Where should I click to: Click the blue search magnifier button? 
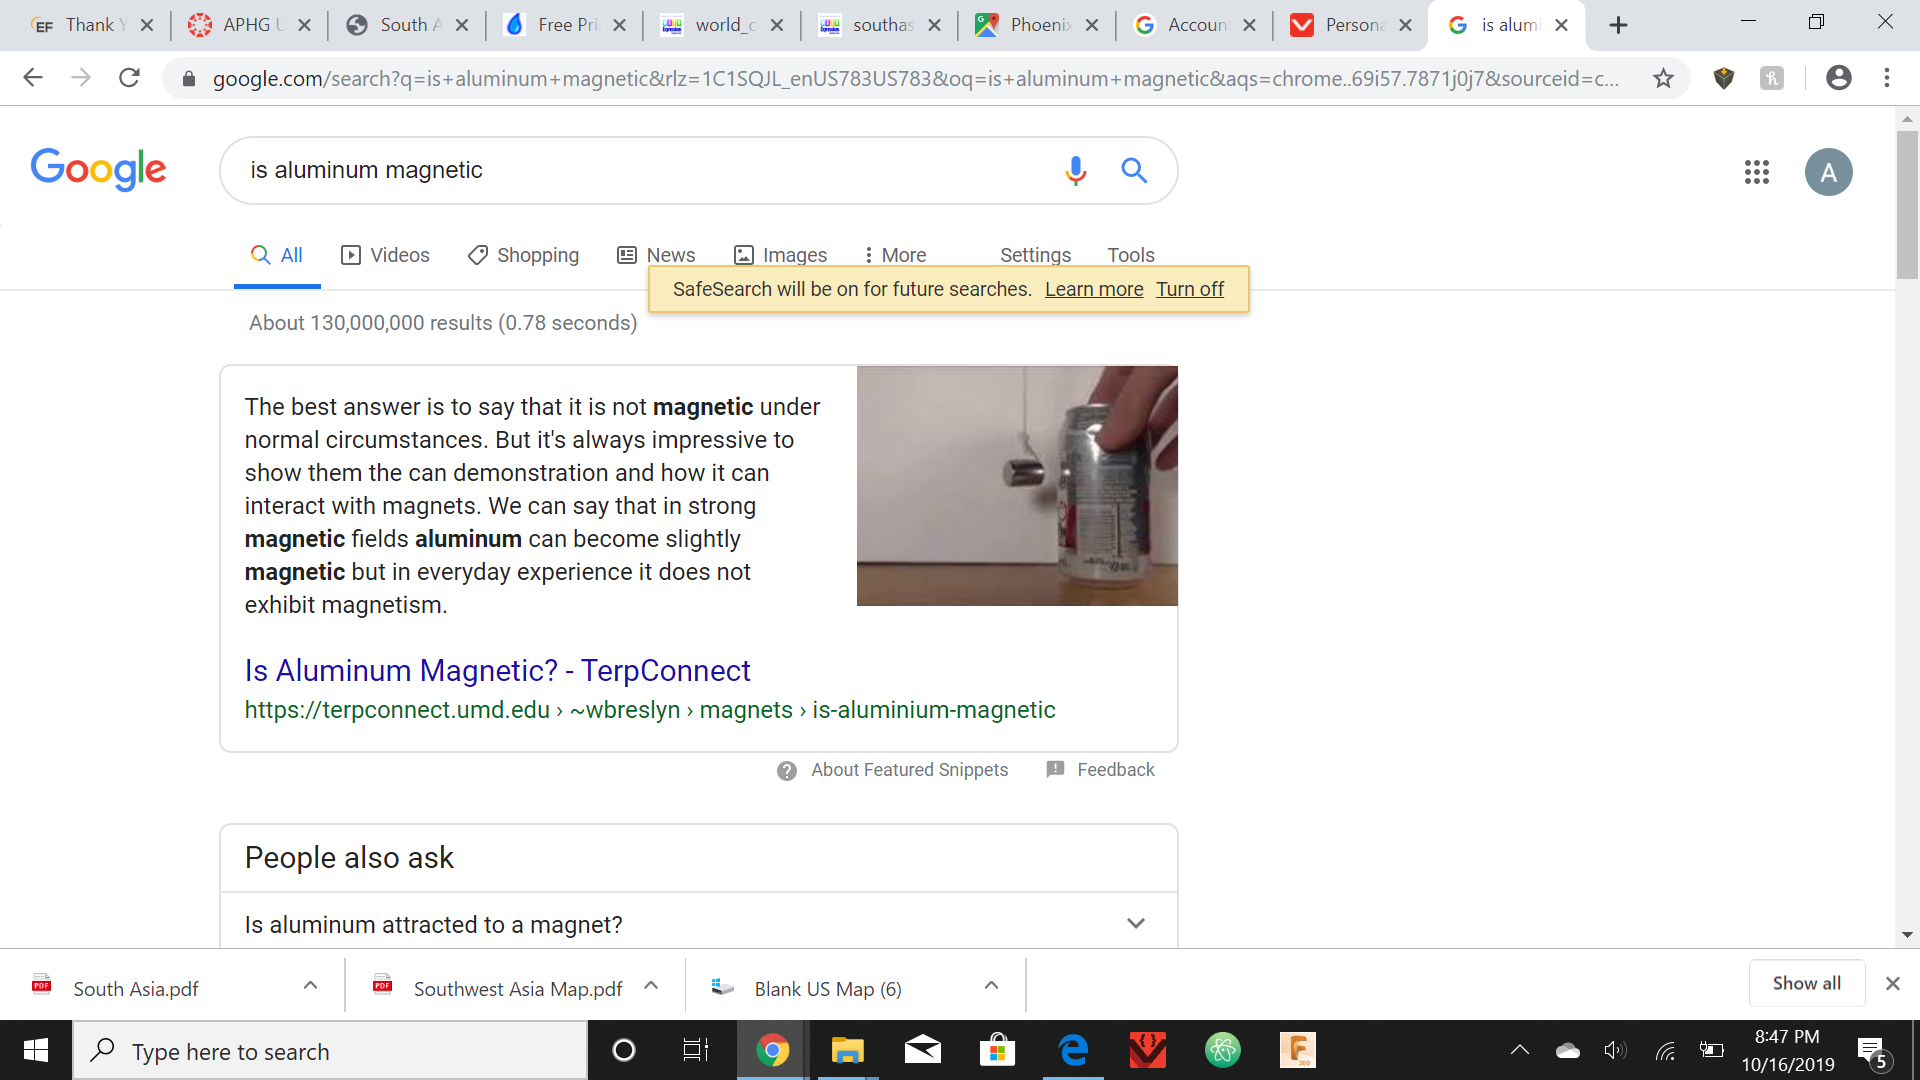point(1134,171)
